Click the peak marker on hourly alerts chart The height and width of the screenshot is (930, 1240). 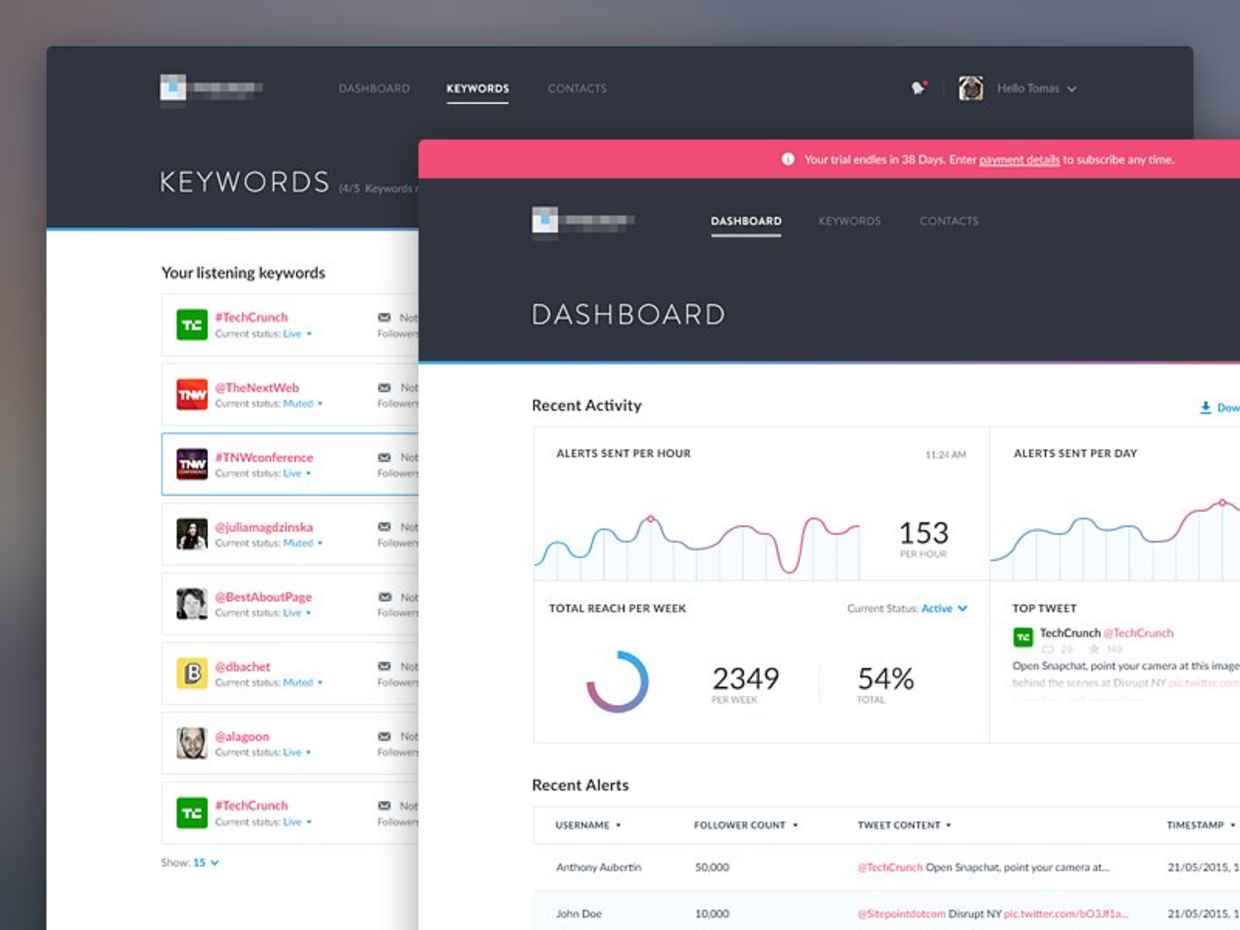pos(650,519)
